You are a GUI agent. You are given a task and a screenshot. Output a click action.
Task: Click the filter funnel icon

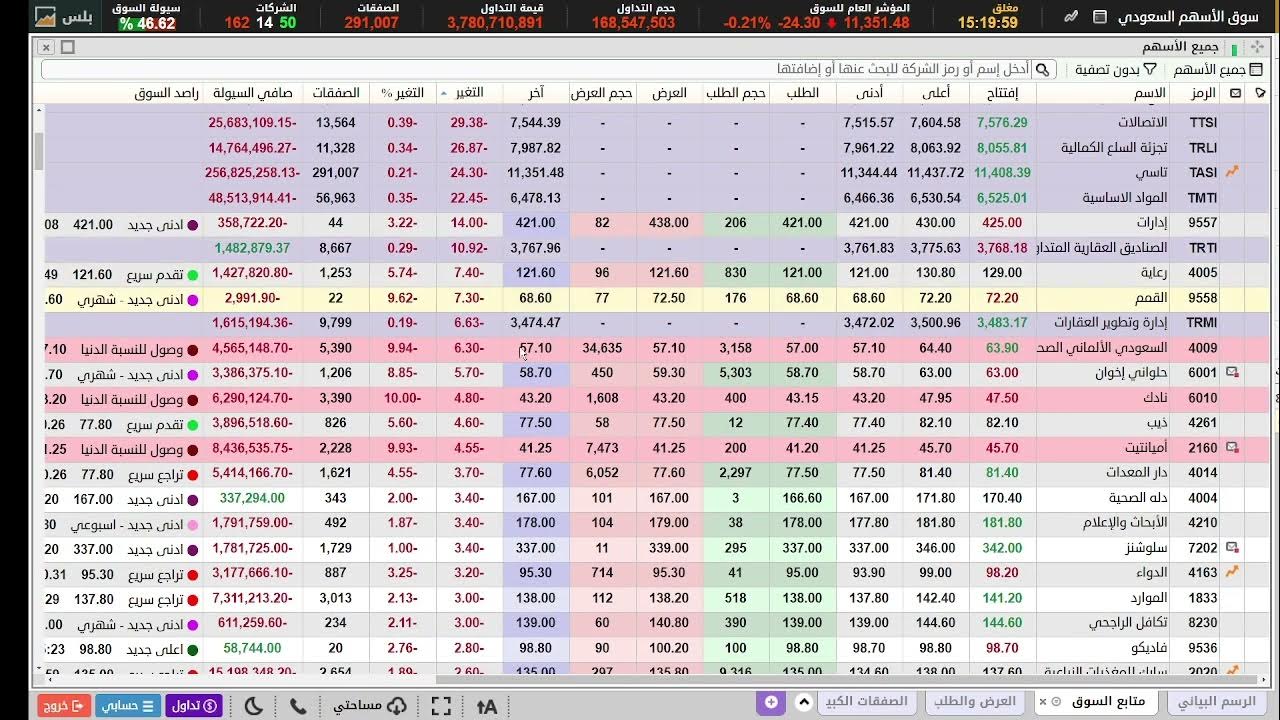pos(1150,69)
